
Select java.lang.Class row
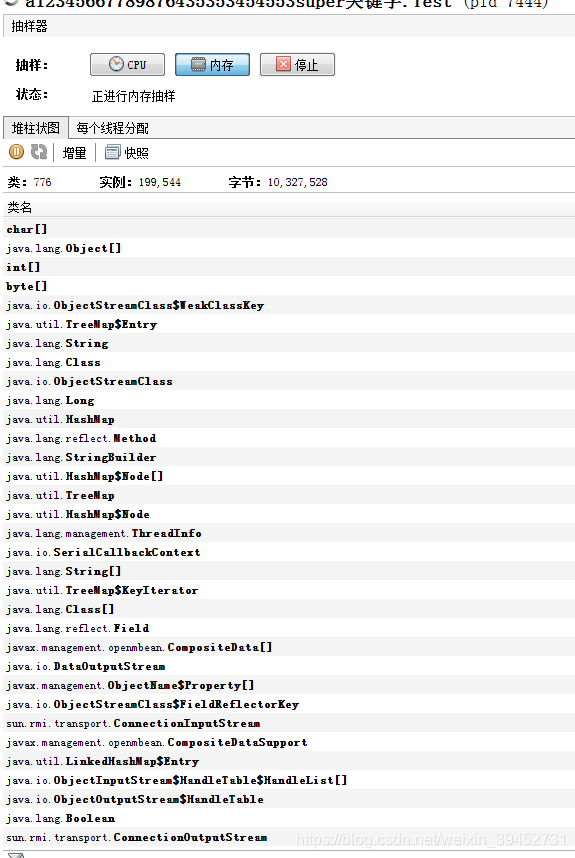pos(289,362)
